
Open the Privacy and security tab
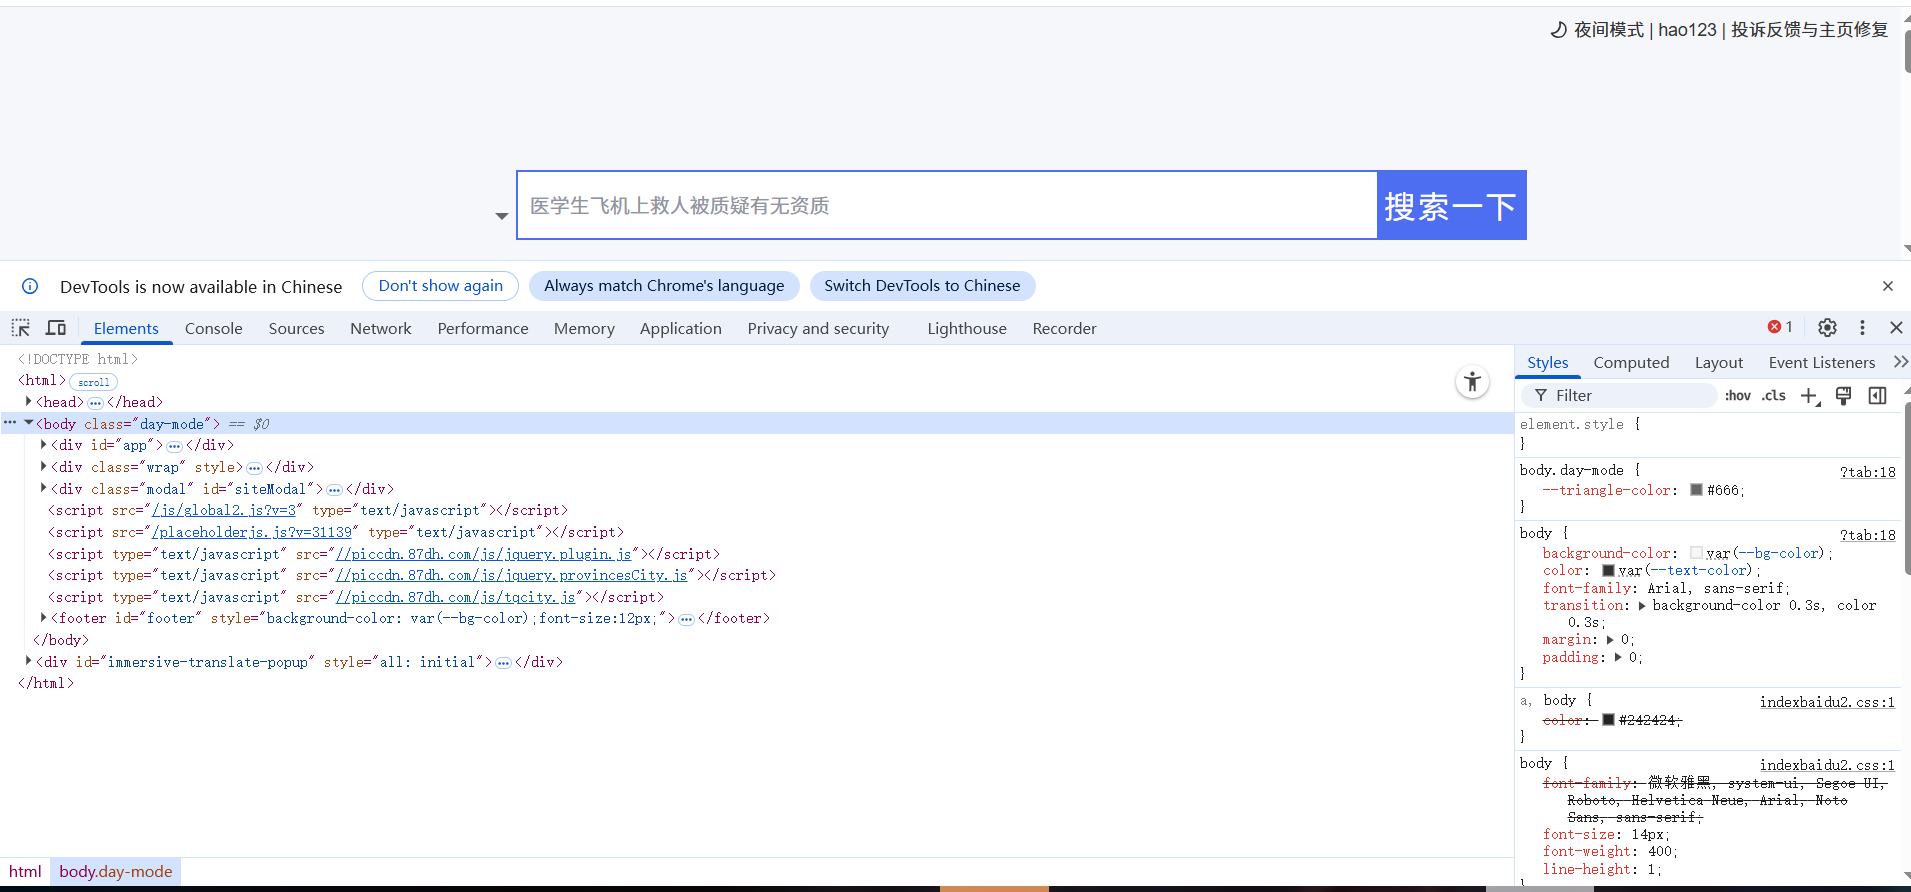tap(818, 328)
